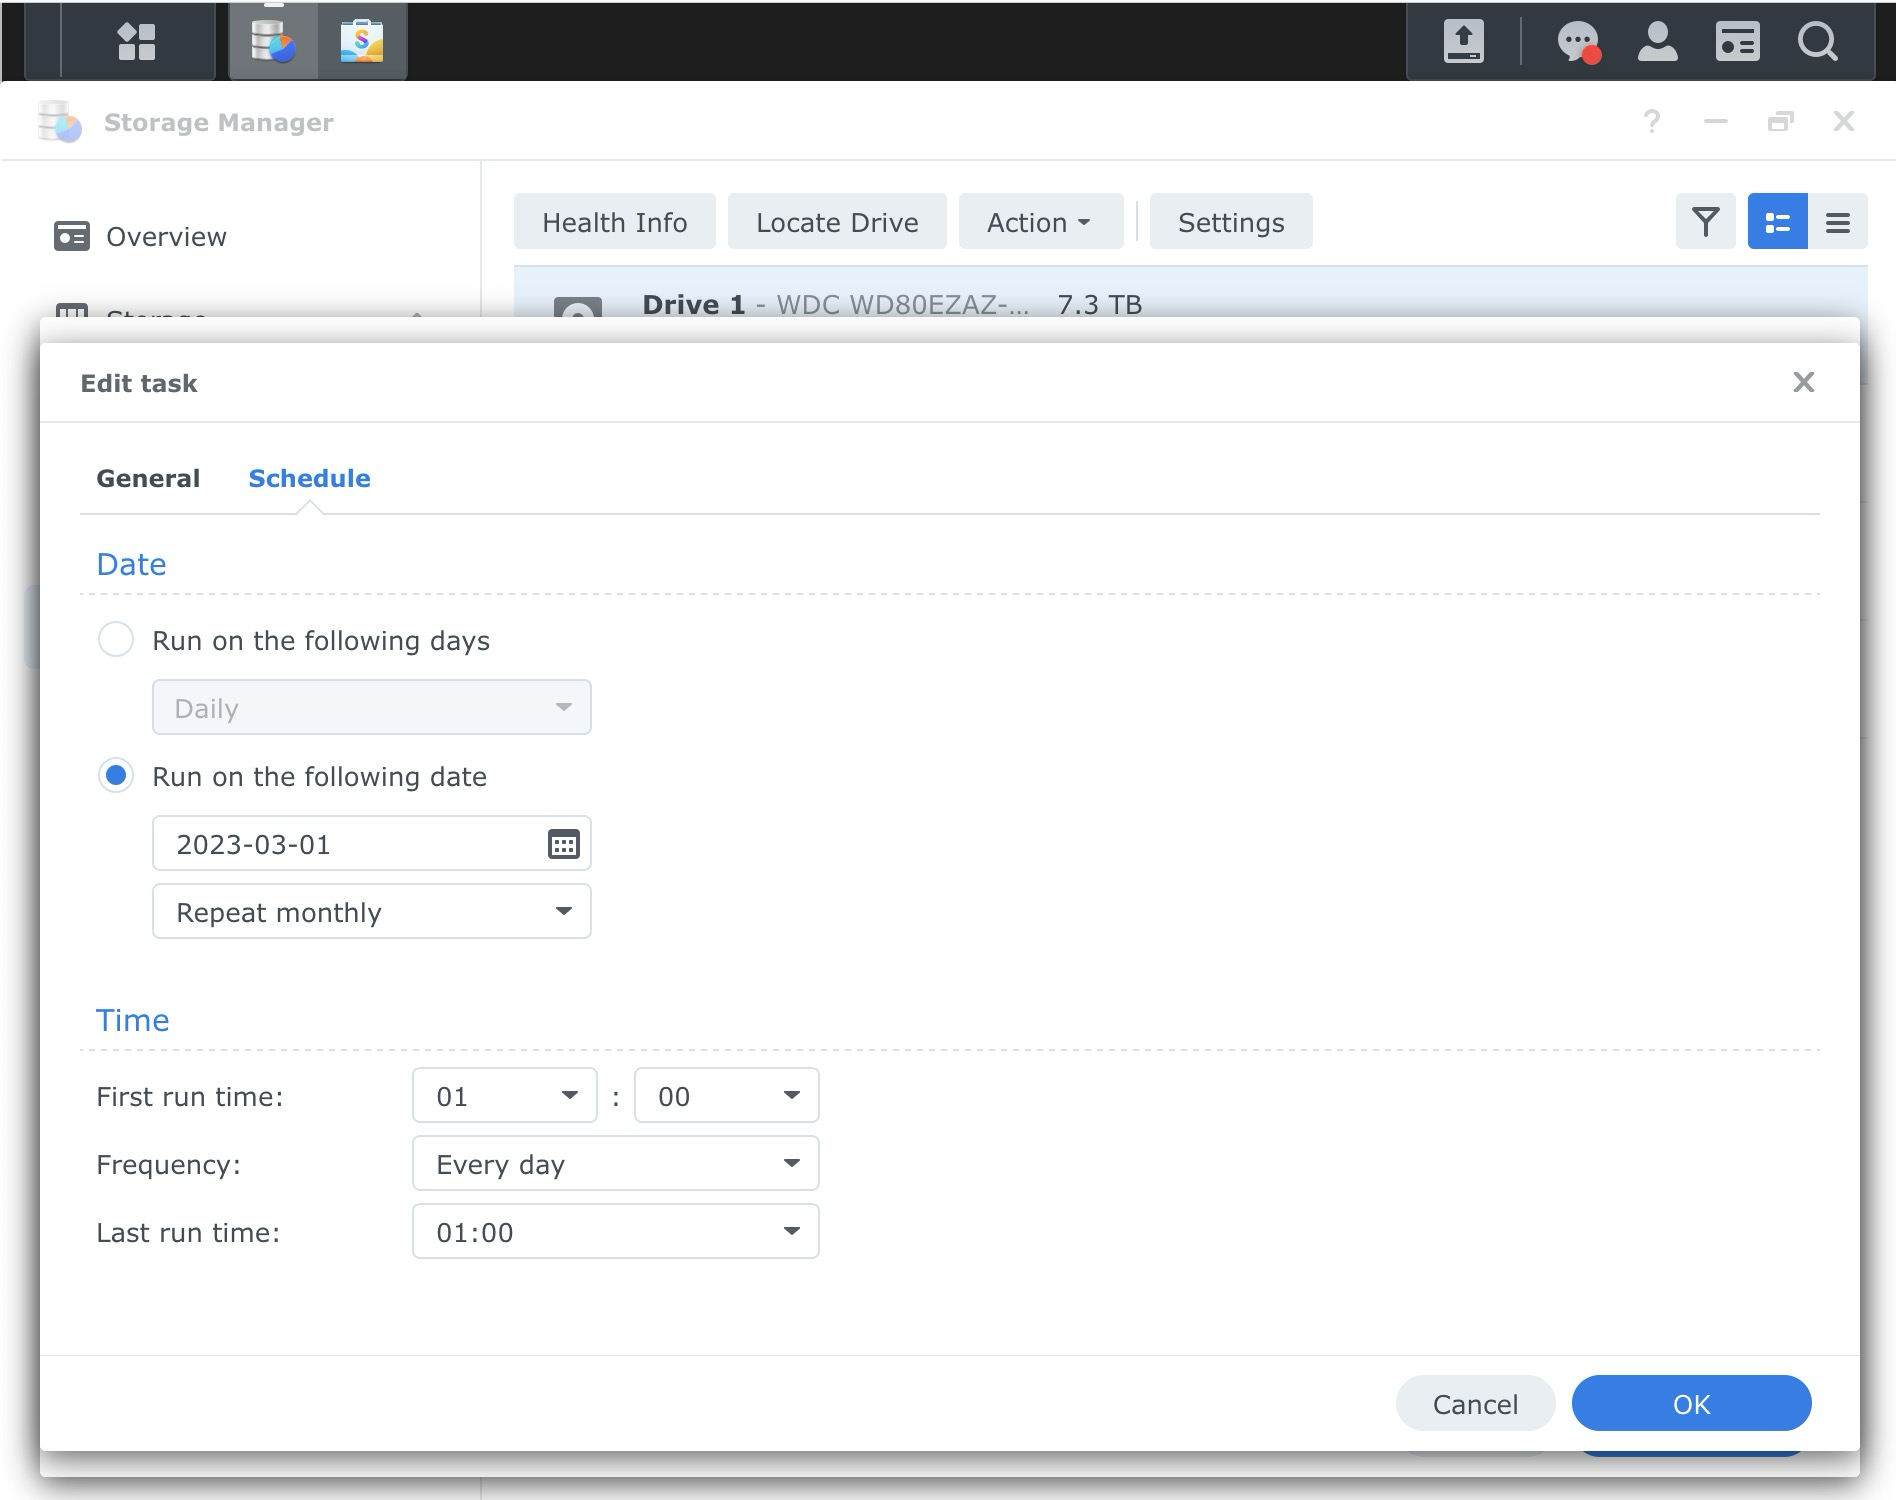Switch to Storage Manager taskbar icon

click(x=273, y=42)
